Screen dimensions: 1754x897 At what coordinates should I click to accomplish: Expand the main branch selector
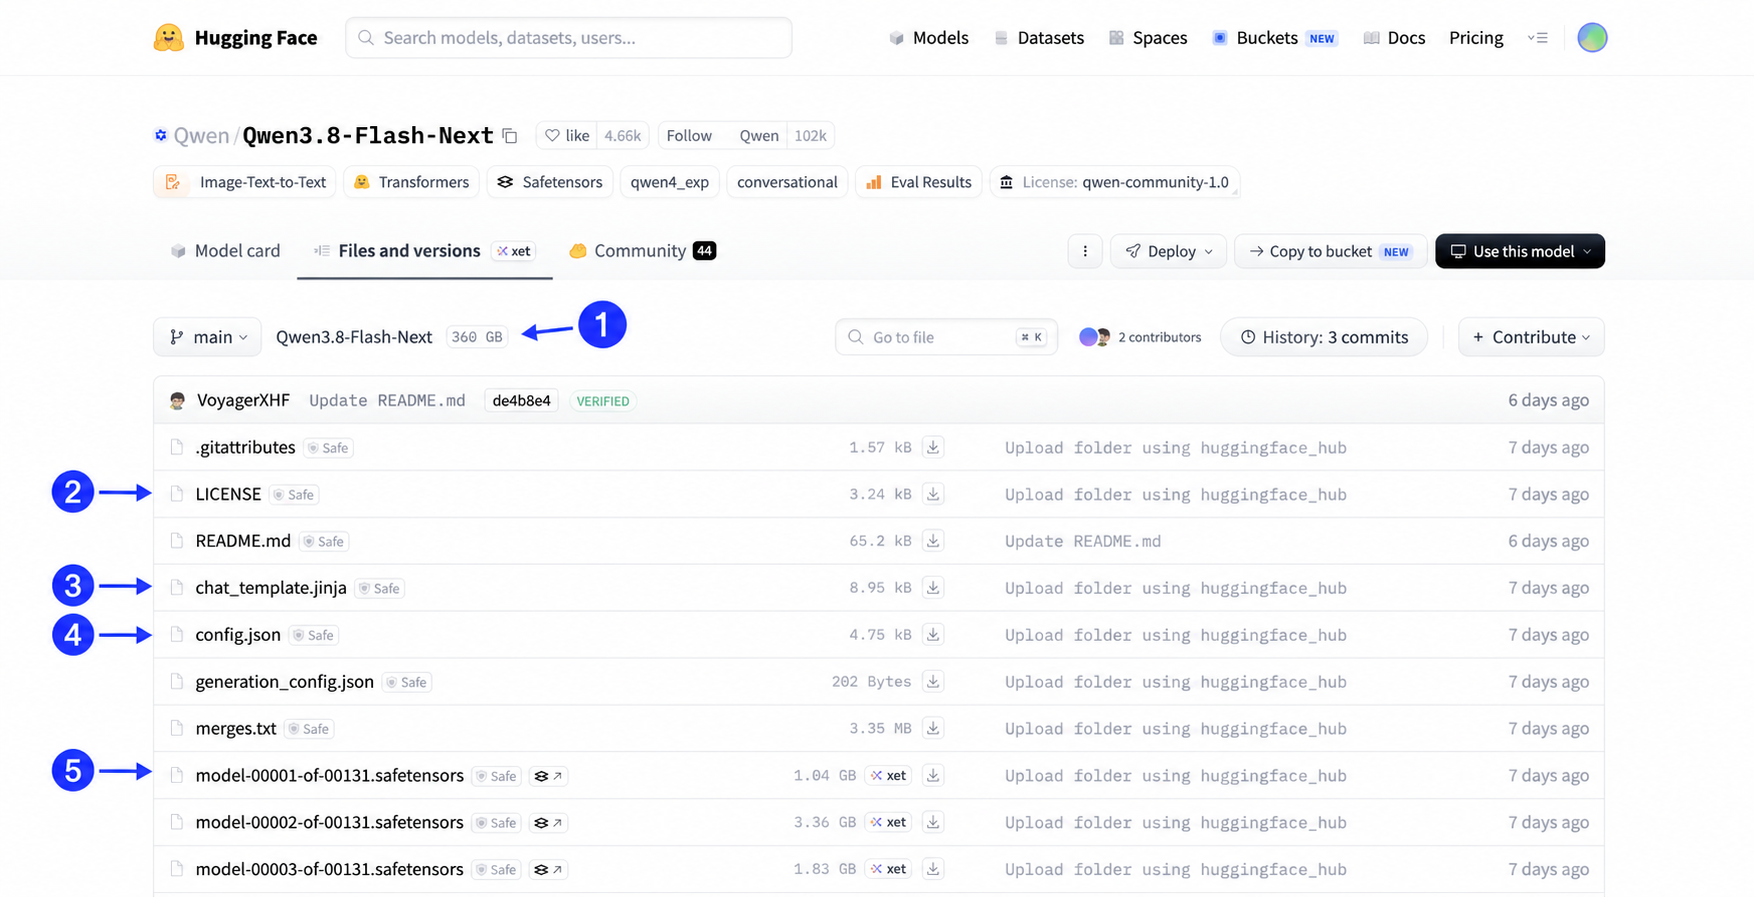[x=208, y=337]
